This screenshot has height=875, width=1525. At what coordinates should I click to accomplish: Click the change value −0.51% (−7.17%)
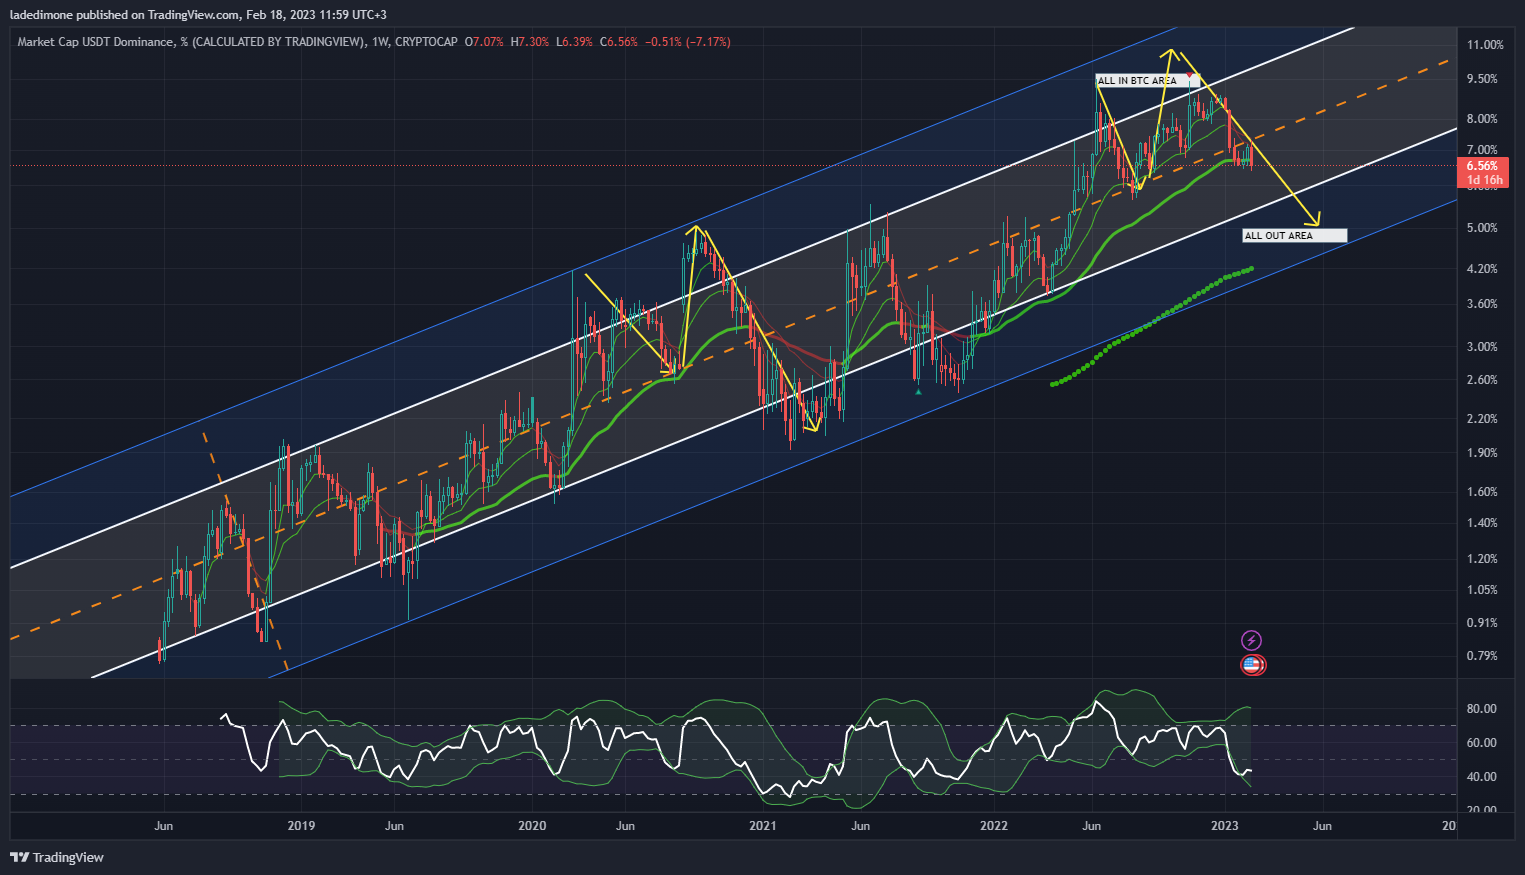point(688,42)
